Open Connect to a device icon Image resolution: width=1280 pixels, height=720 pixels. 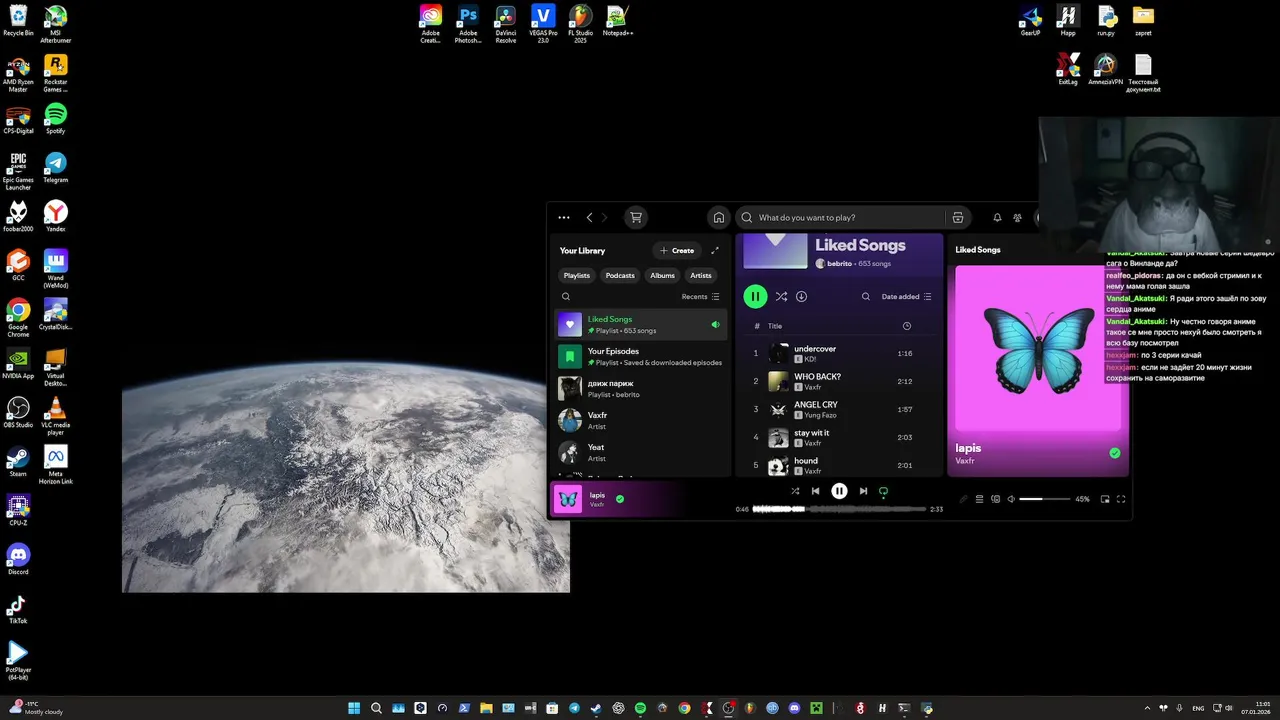(x=995, y=499)
